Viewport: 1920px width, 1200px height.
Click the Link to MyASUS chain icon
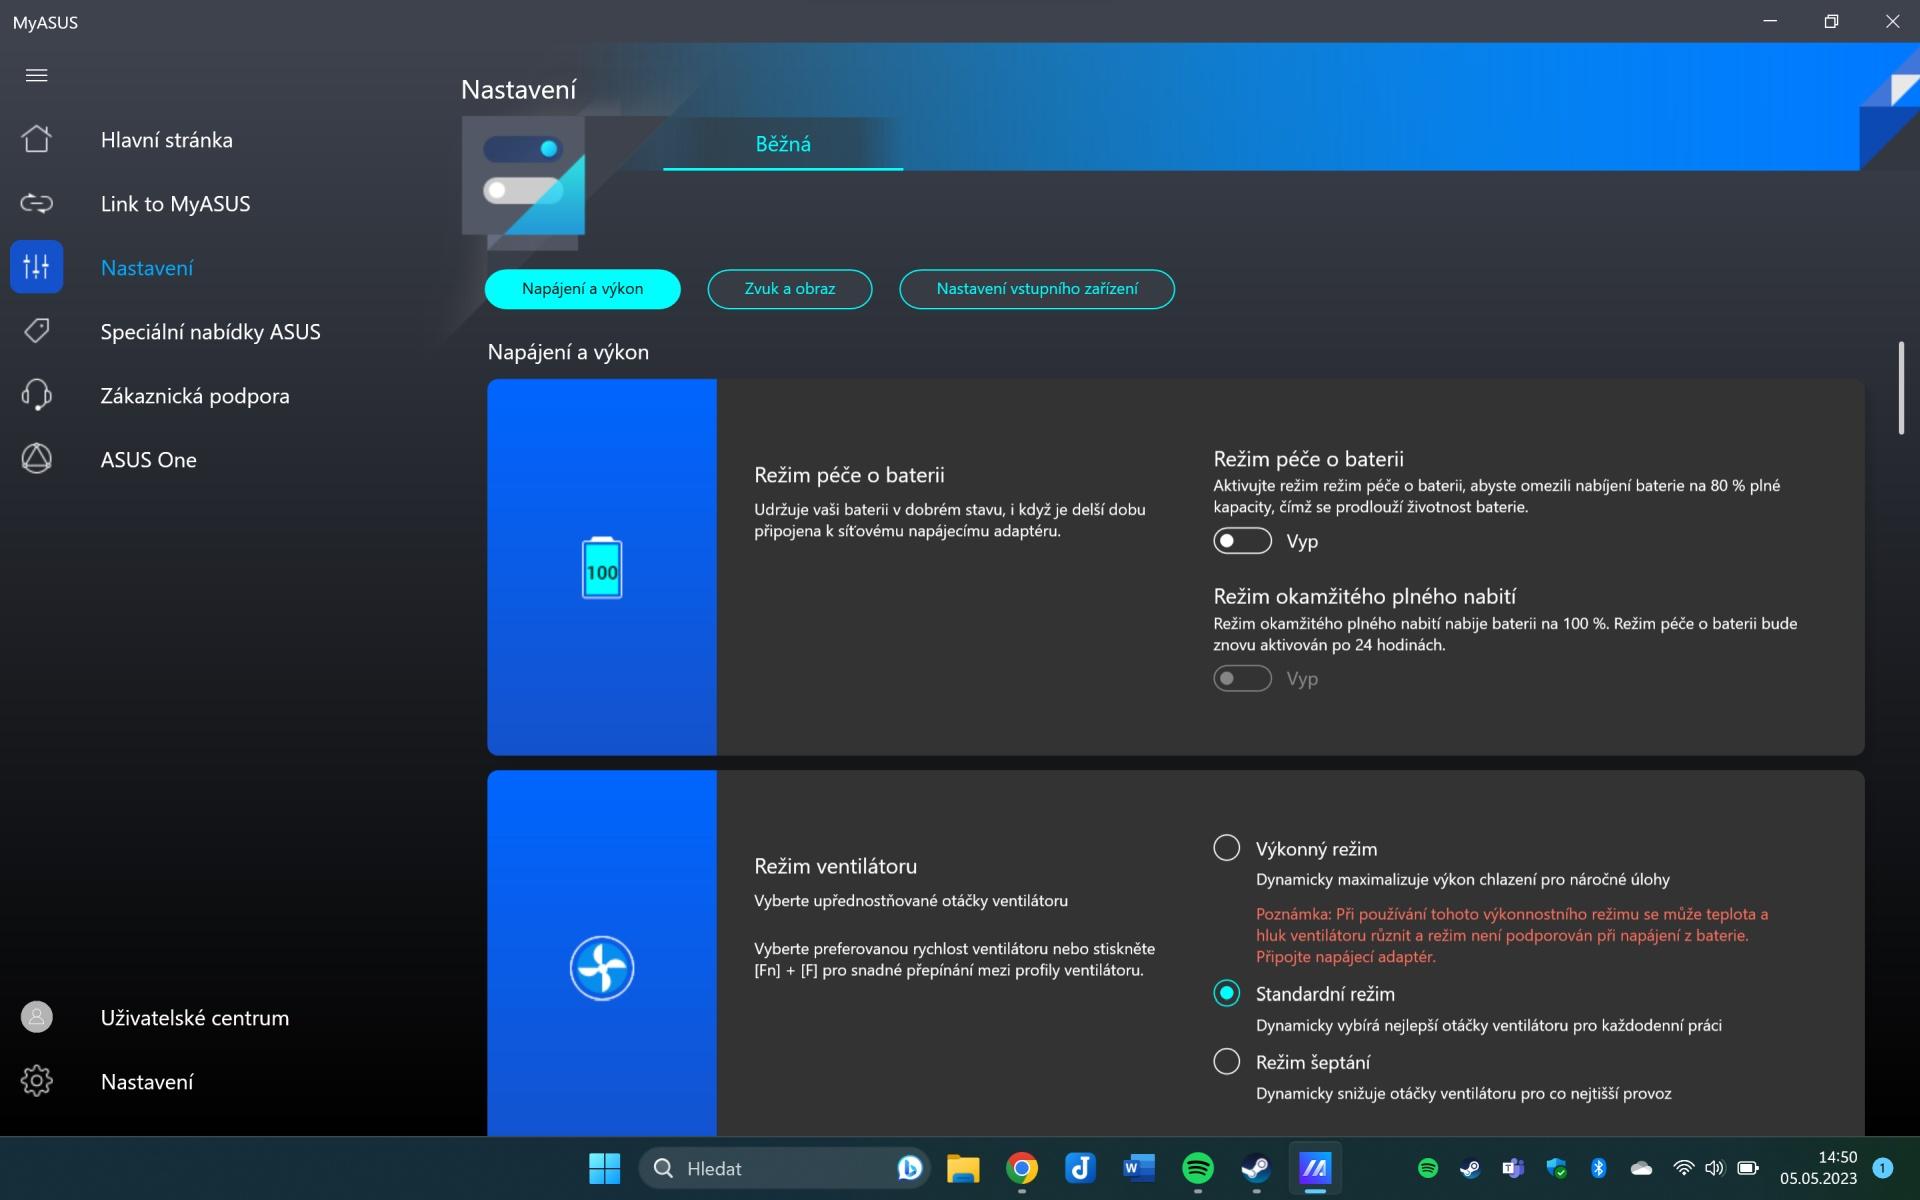point(36,203)
